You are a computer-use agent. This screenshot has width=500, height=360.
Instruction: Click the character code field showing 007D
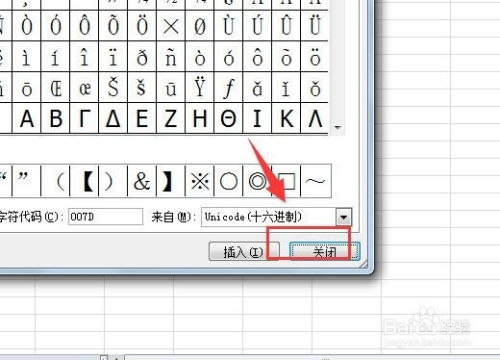[x=106, y=217]
